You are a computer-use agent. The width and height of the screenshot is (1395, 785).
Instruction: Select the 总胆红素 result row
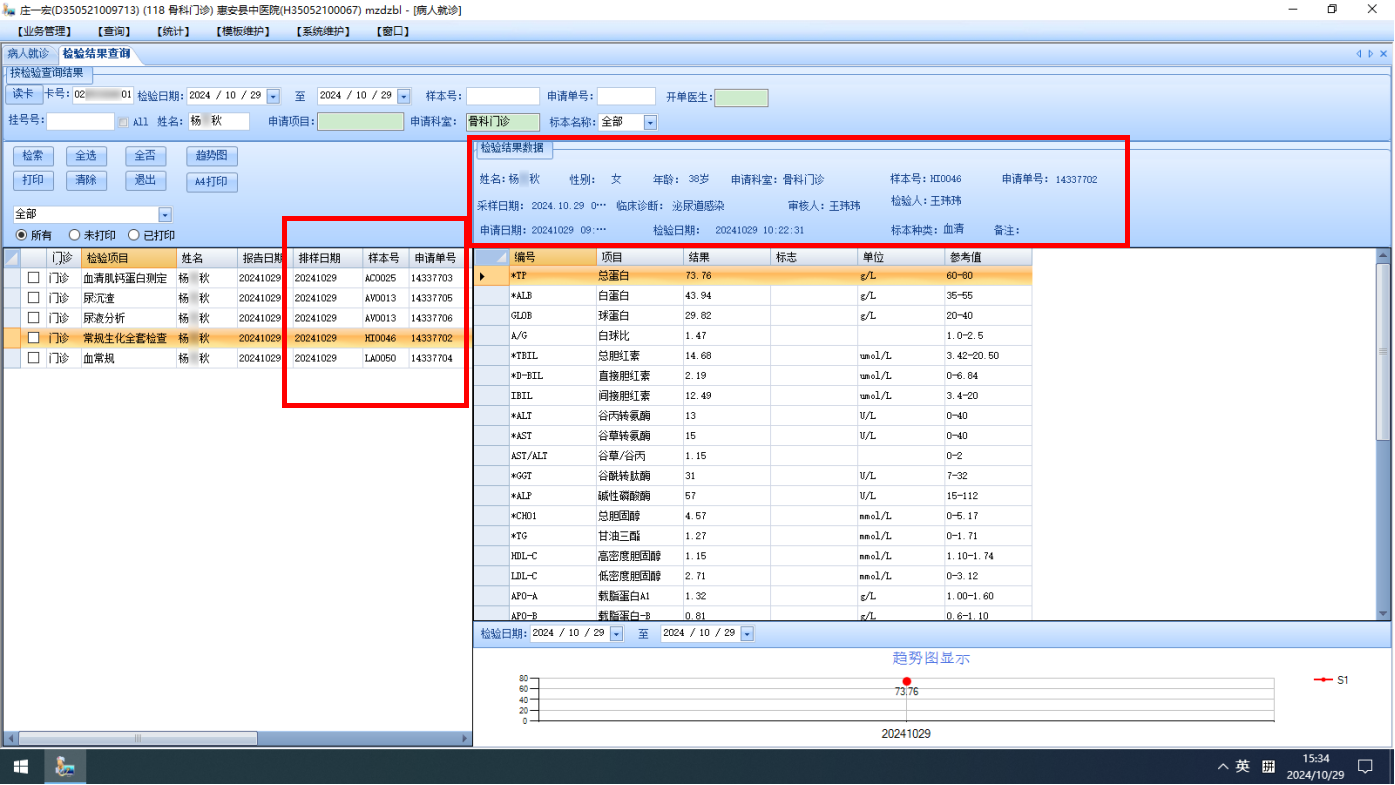point(753,356)
